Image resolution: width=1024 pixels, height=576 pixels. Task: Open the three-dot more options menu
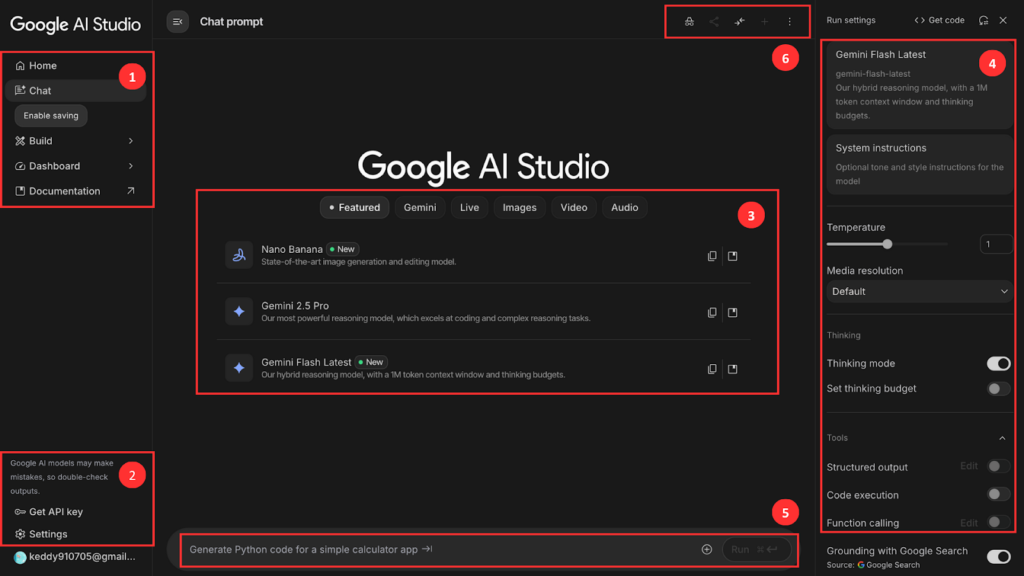(789, 21)
